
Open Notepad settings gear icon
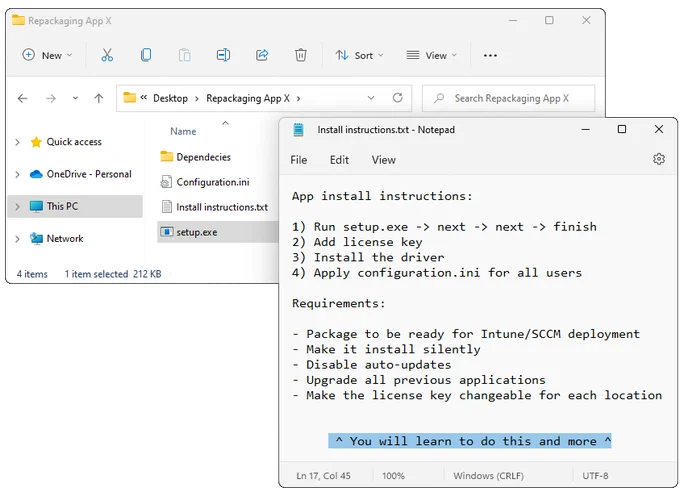659,159
